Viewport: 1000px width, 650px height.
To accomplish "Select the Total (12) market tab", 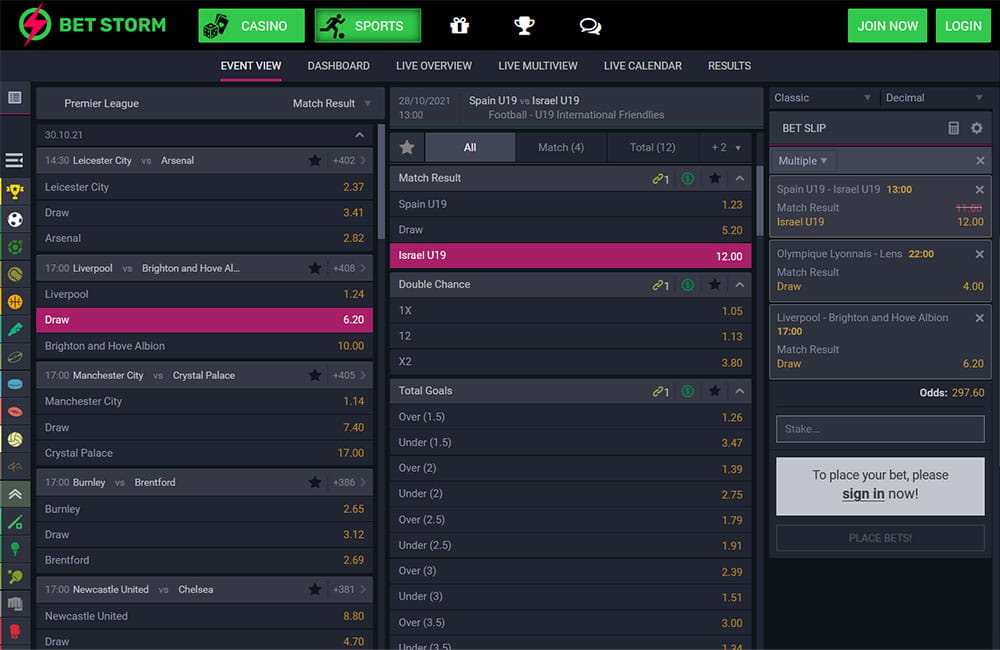I will [x=652, y=147].
